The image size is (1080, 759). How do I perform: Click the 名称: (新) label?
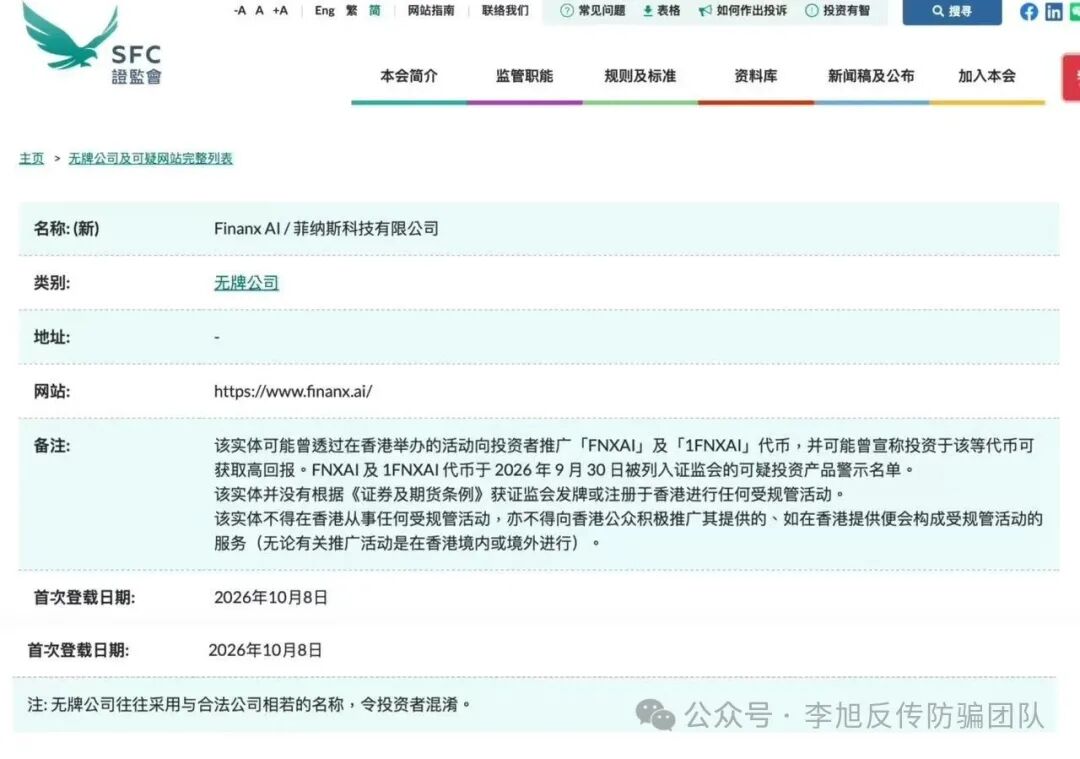66,228
